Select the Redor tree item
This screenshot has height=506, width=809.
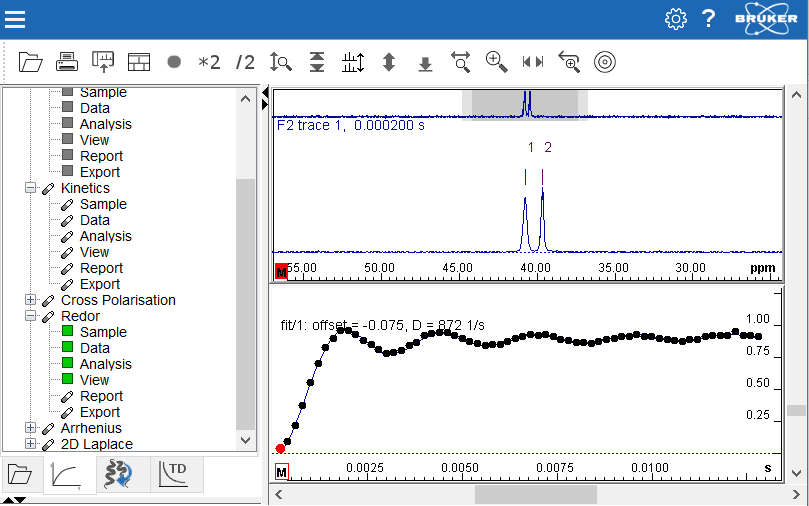click(x=80, y=316)
